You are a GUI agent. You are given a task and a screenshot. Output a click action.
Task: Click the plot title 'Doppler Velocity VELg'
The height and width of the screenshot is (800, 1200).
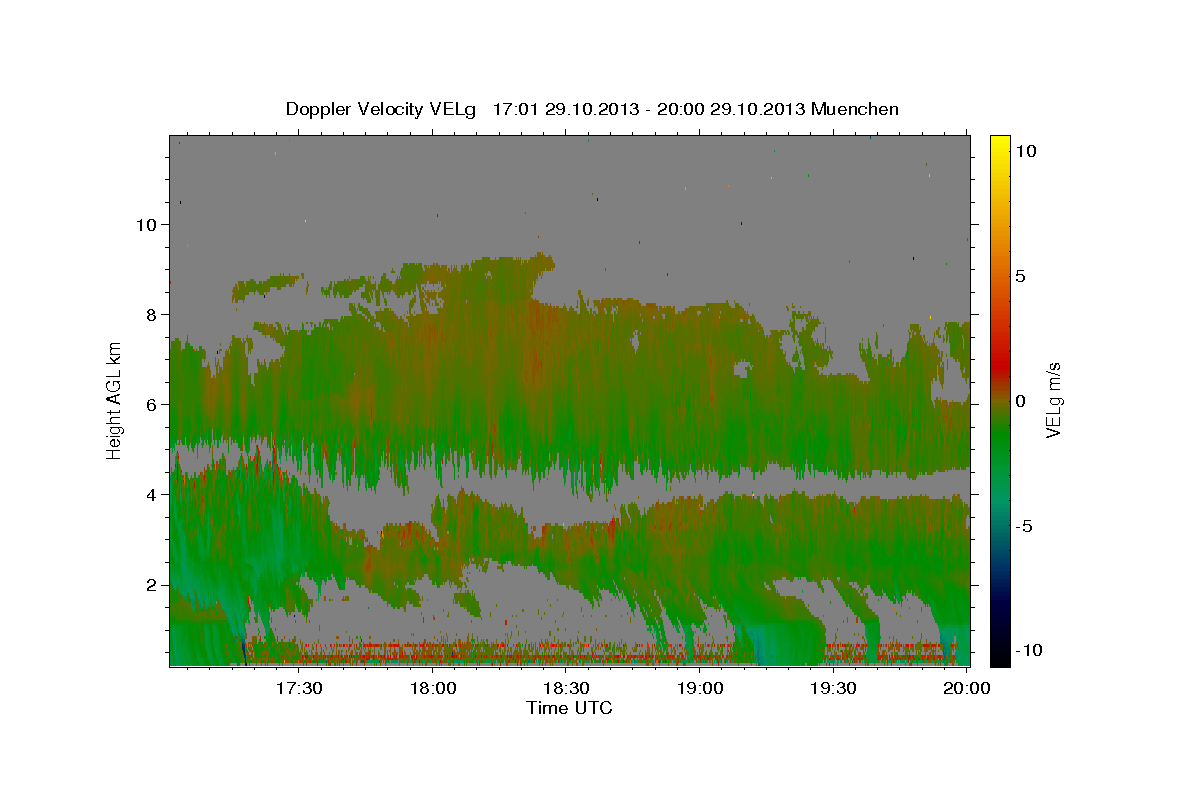(382, 109)
